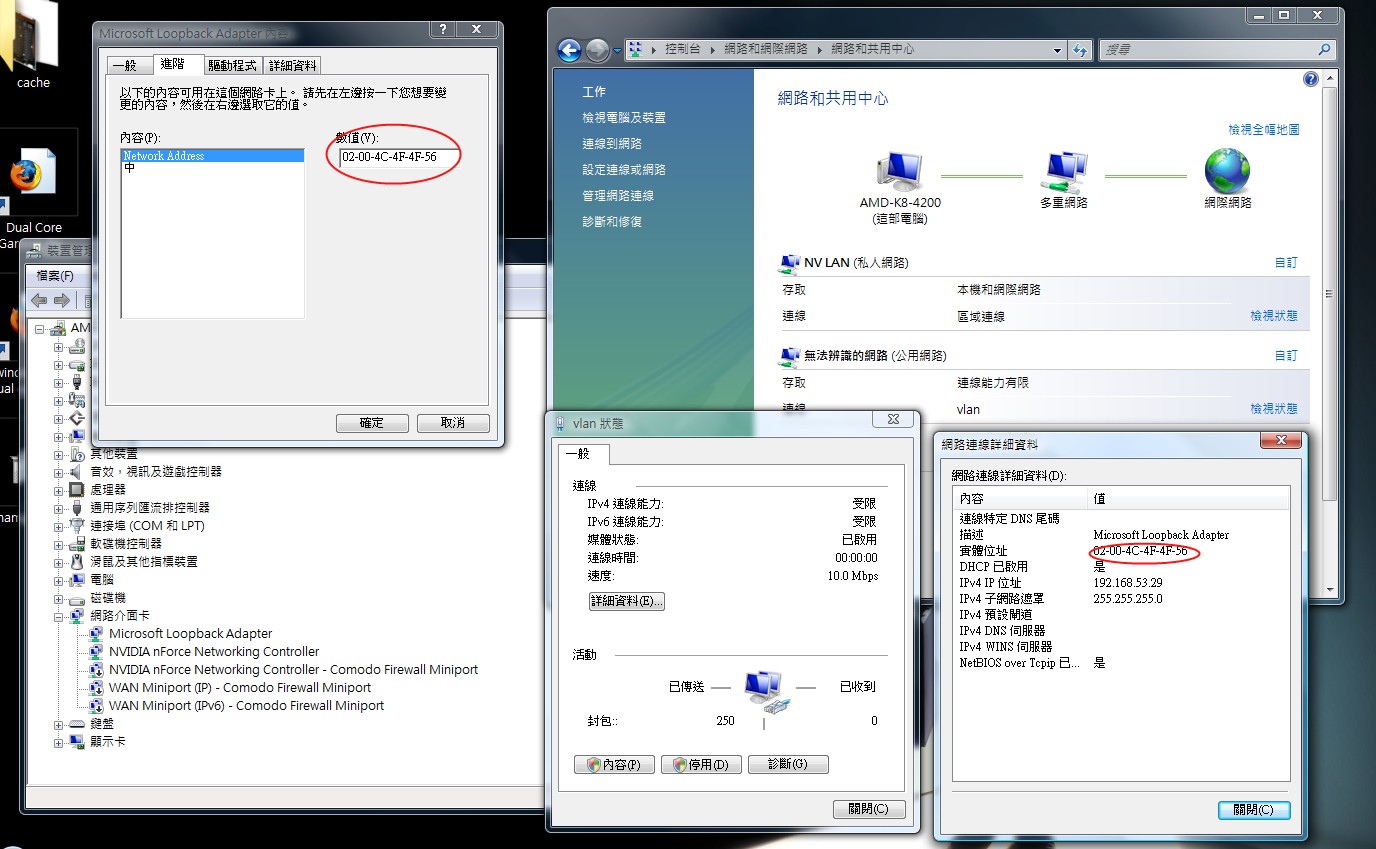Screen dimensions: 1376x849
Task: Expand the 顯示卡 tree node
Action: [59, 742]
